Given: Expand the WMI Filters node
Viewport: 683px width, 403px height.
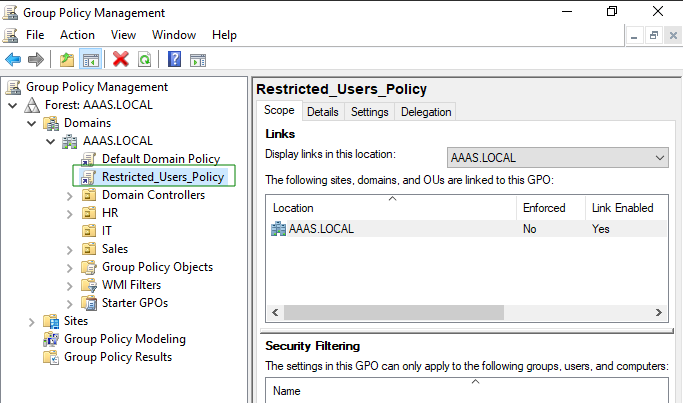Looking at the screenshot, I should [x=70, y=286].
